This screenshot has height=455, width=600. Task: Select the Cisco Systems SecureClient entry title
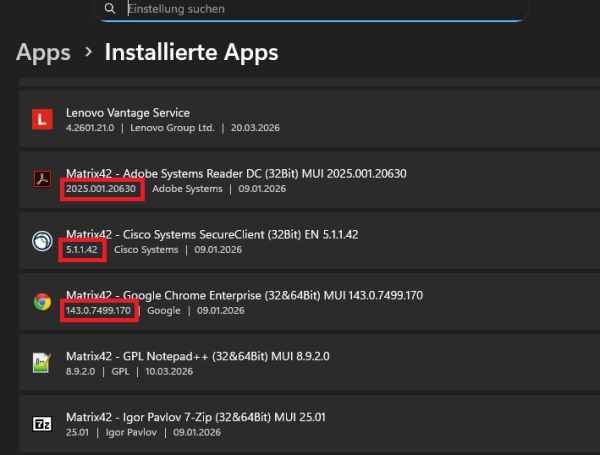226,234
